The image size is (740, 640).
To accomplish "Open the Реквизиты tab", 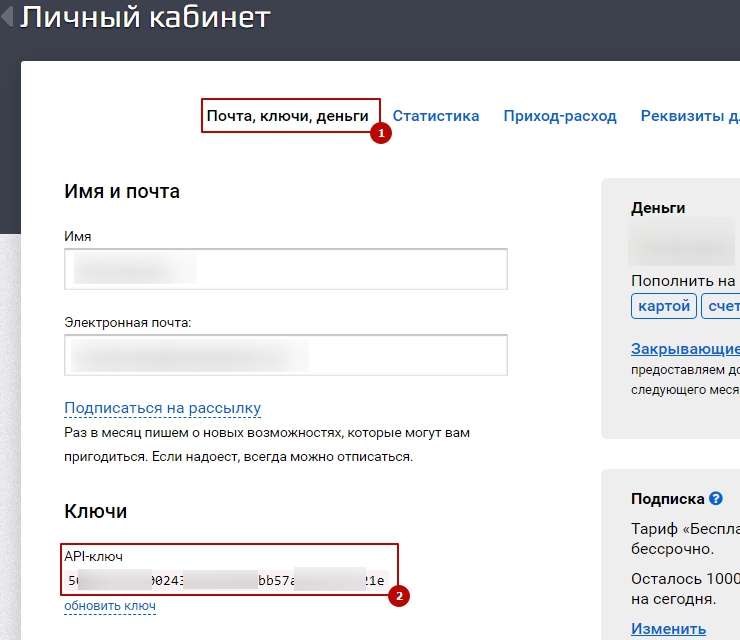I will click(690, 116).
